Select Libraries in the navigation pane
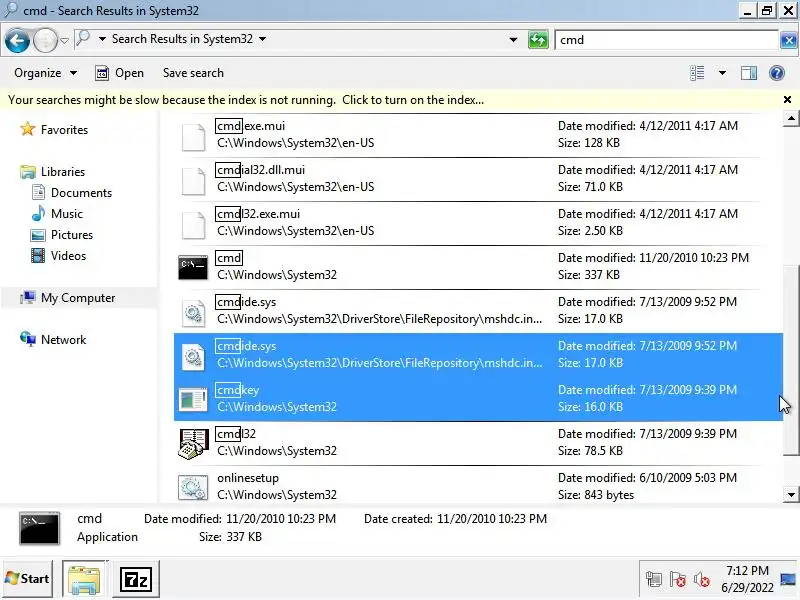 (63, 171)
